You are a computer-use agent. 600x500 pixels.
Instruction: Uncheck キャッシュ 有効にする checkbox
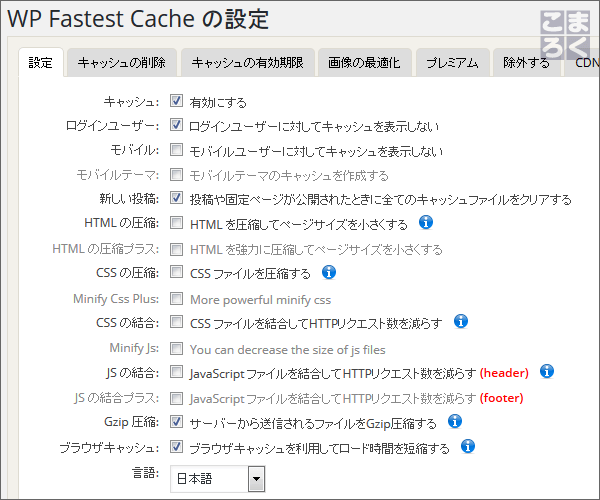[x=176, y=101]
